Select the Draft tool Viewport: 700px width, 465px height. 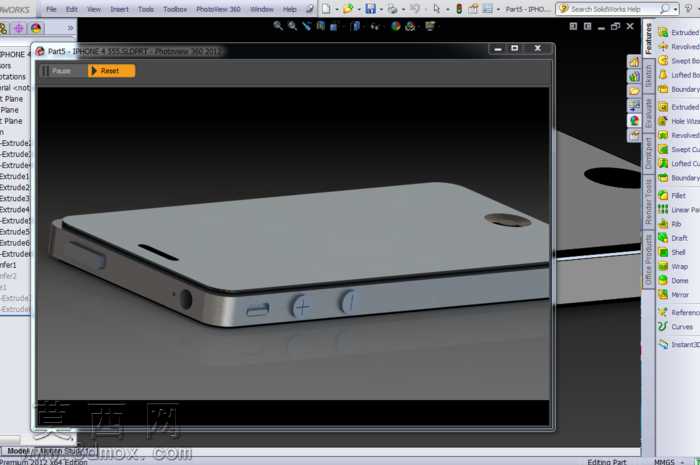tap(673, 238)
